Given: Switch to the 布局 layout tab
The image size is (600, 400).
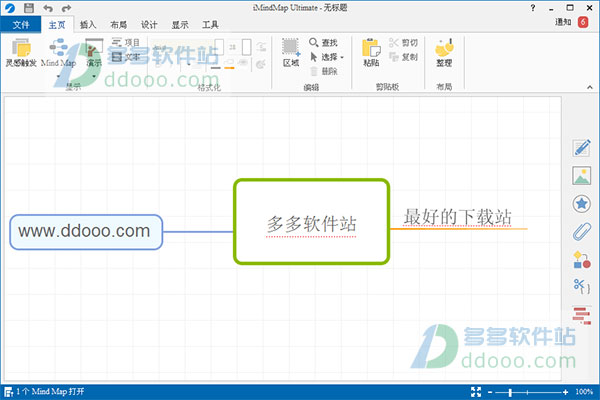Looking at the screenshot, I should pyautogui.click(x=119, y=25).
